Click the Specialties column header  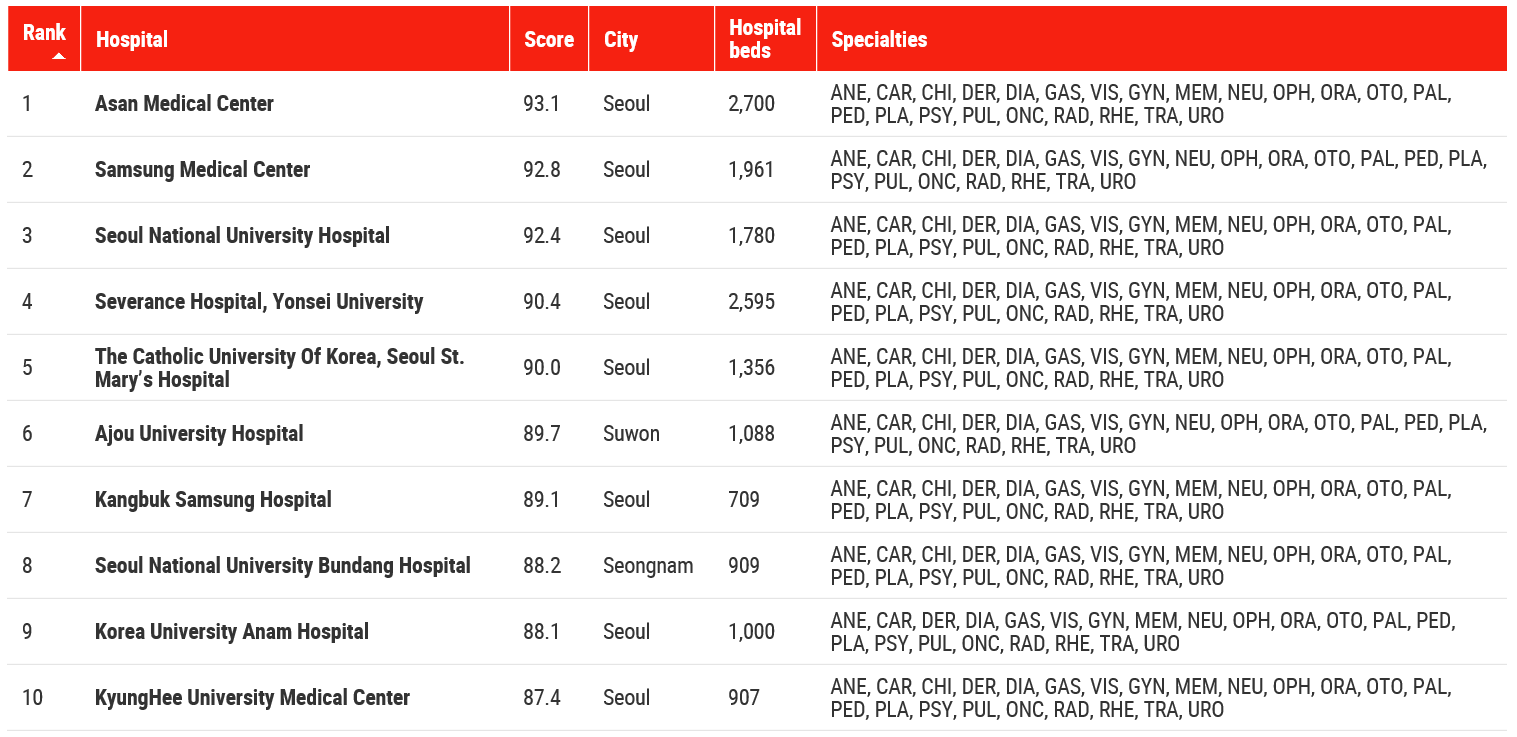879,40
